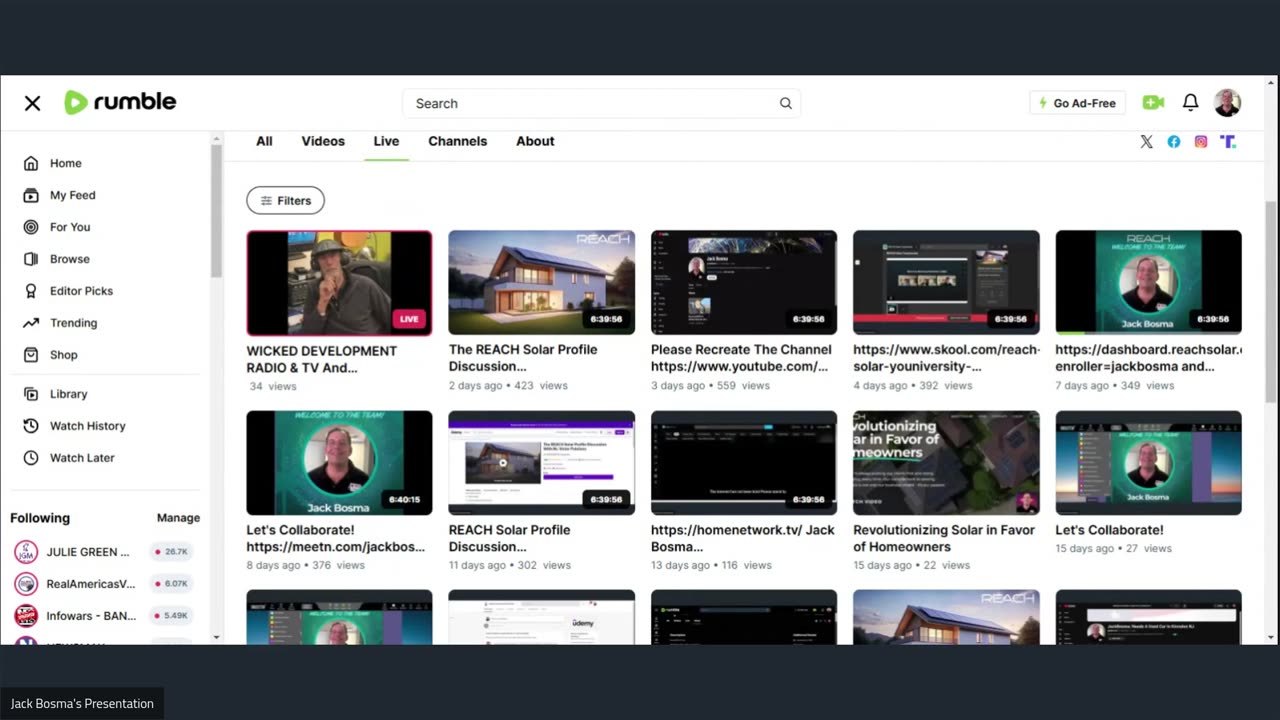Viewport: 1280px width, 720px height.
Task: Click the Library sidebar icon
Action: (x=31, y=394)
